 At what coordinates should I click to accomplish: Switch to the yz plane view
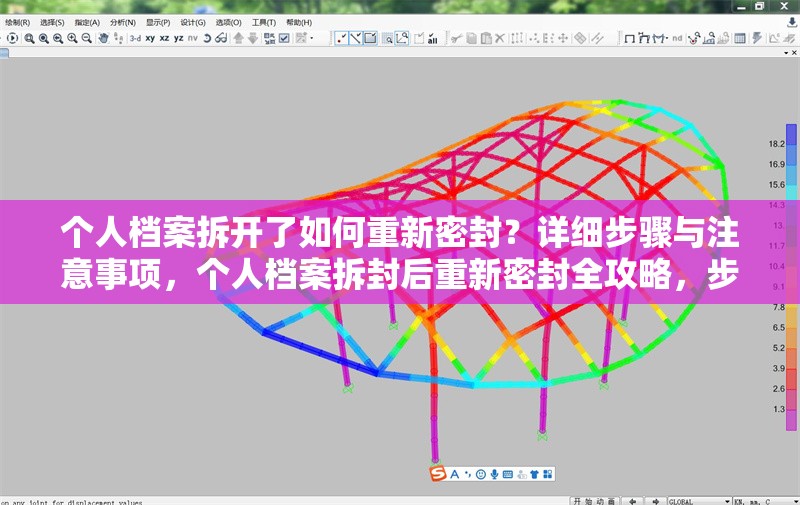tap(179, 38)
